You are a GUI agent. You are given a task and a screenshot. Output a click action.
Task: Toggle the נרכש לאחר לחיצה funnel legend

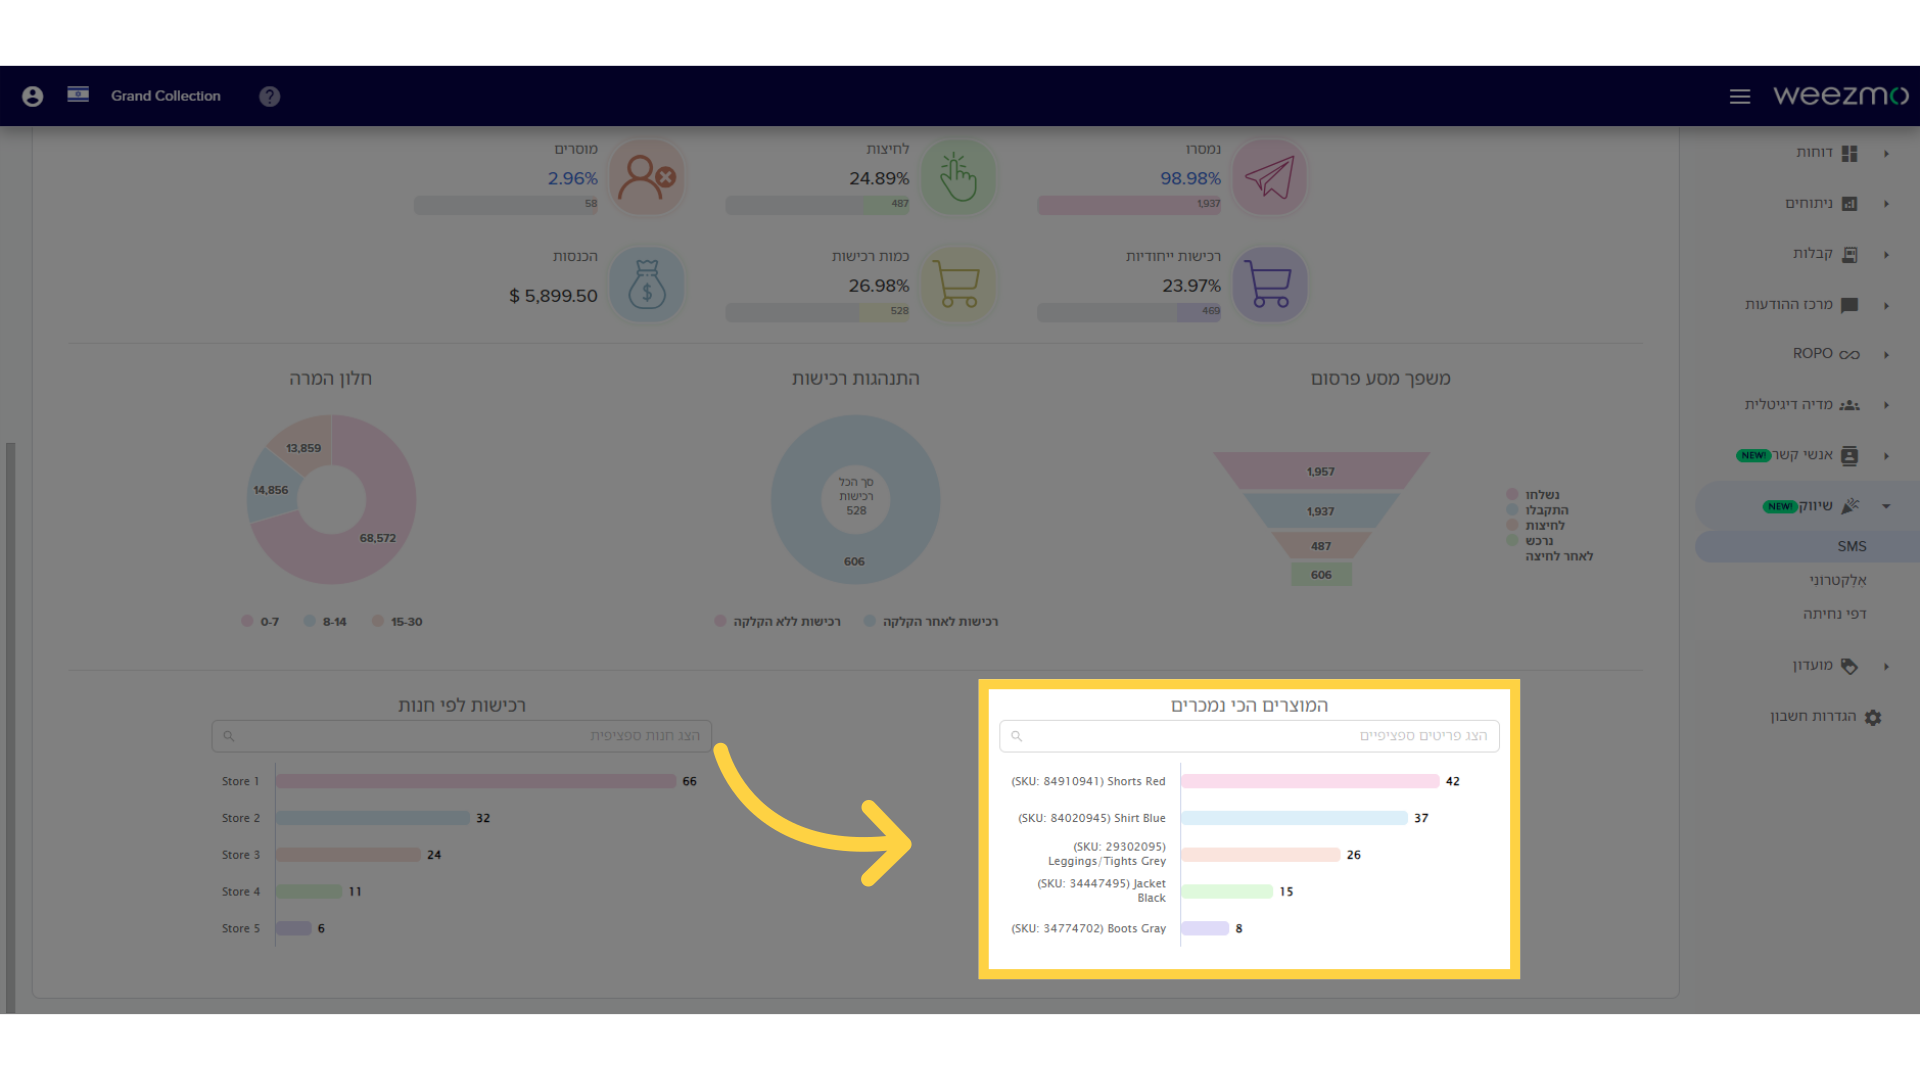pos(1550,548)
